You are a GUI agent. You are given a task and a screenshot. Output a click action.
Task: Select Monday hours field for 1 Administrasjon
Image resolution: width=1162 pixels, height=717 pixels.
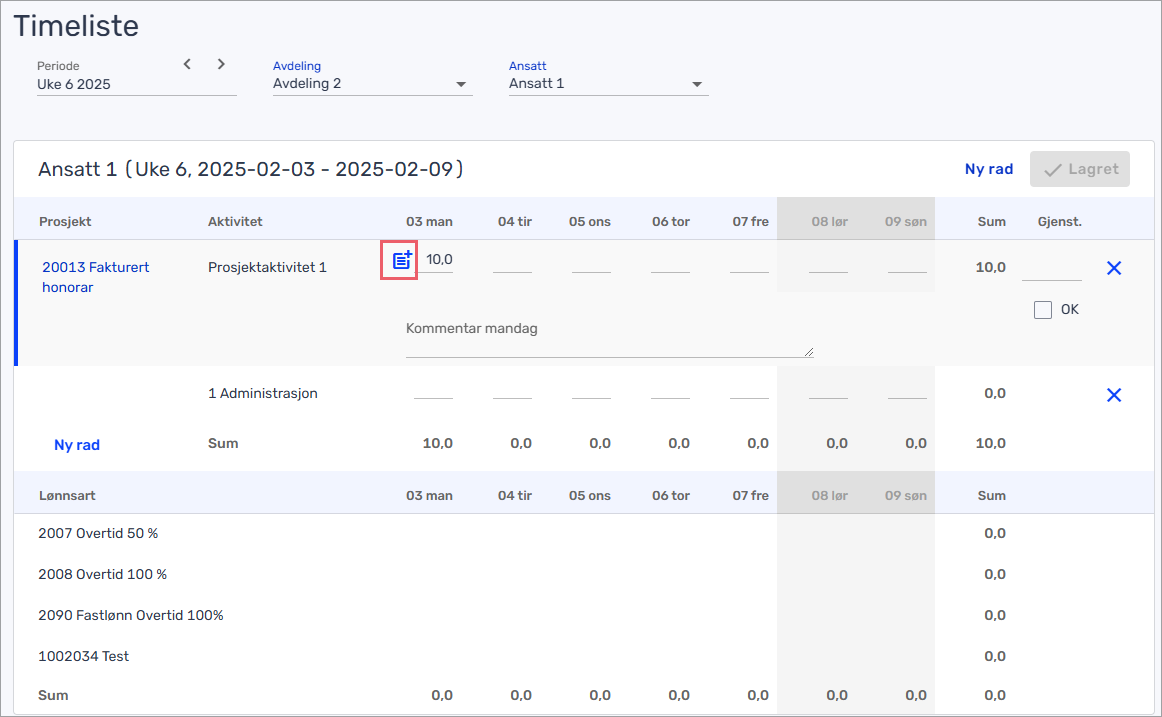[434, 388]
